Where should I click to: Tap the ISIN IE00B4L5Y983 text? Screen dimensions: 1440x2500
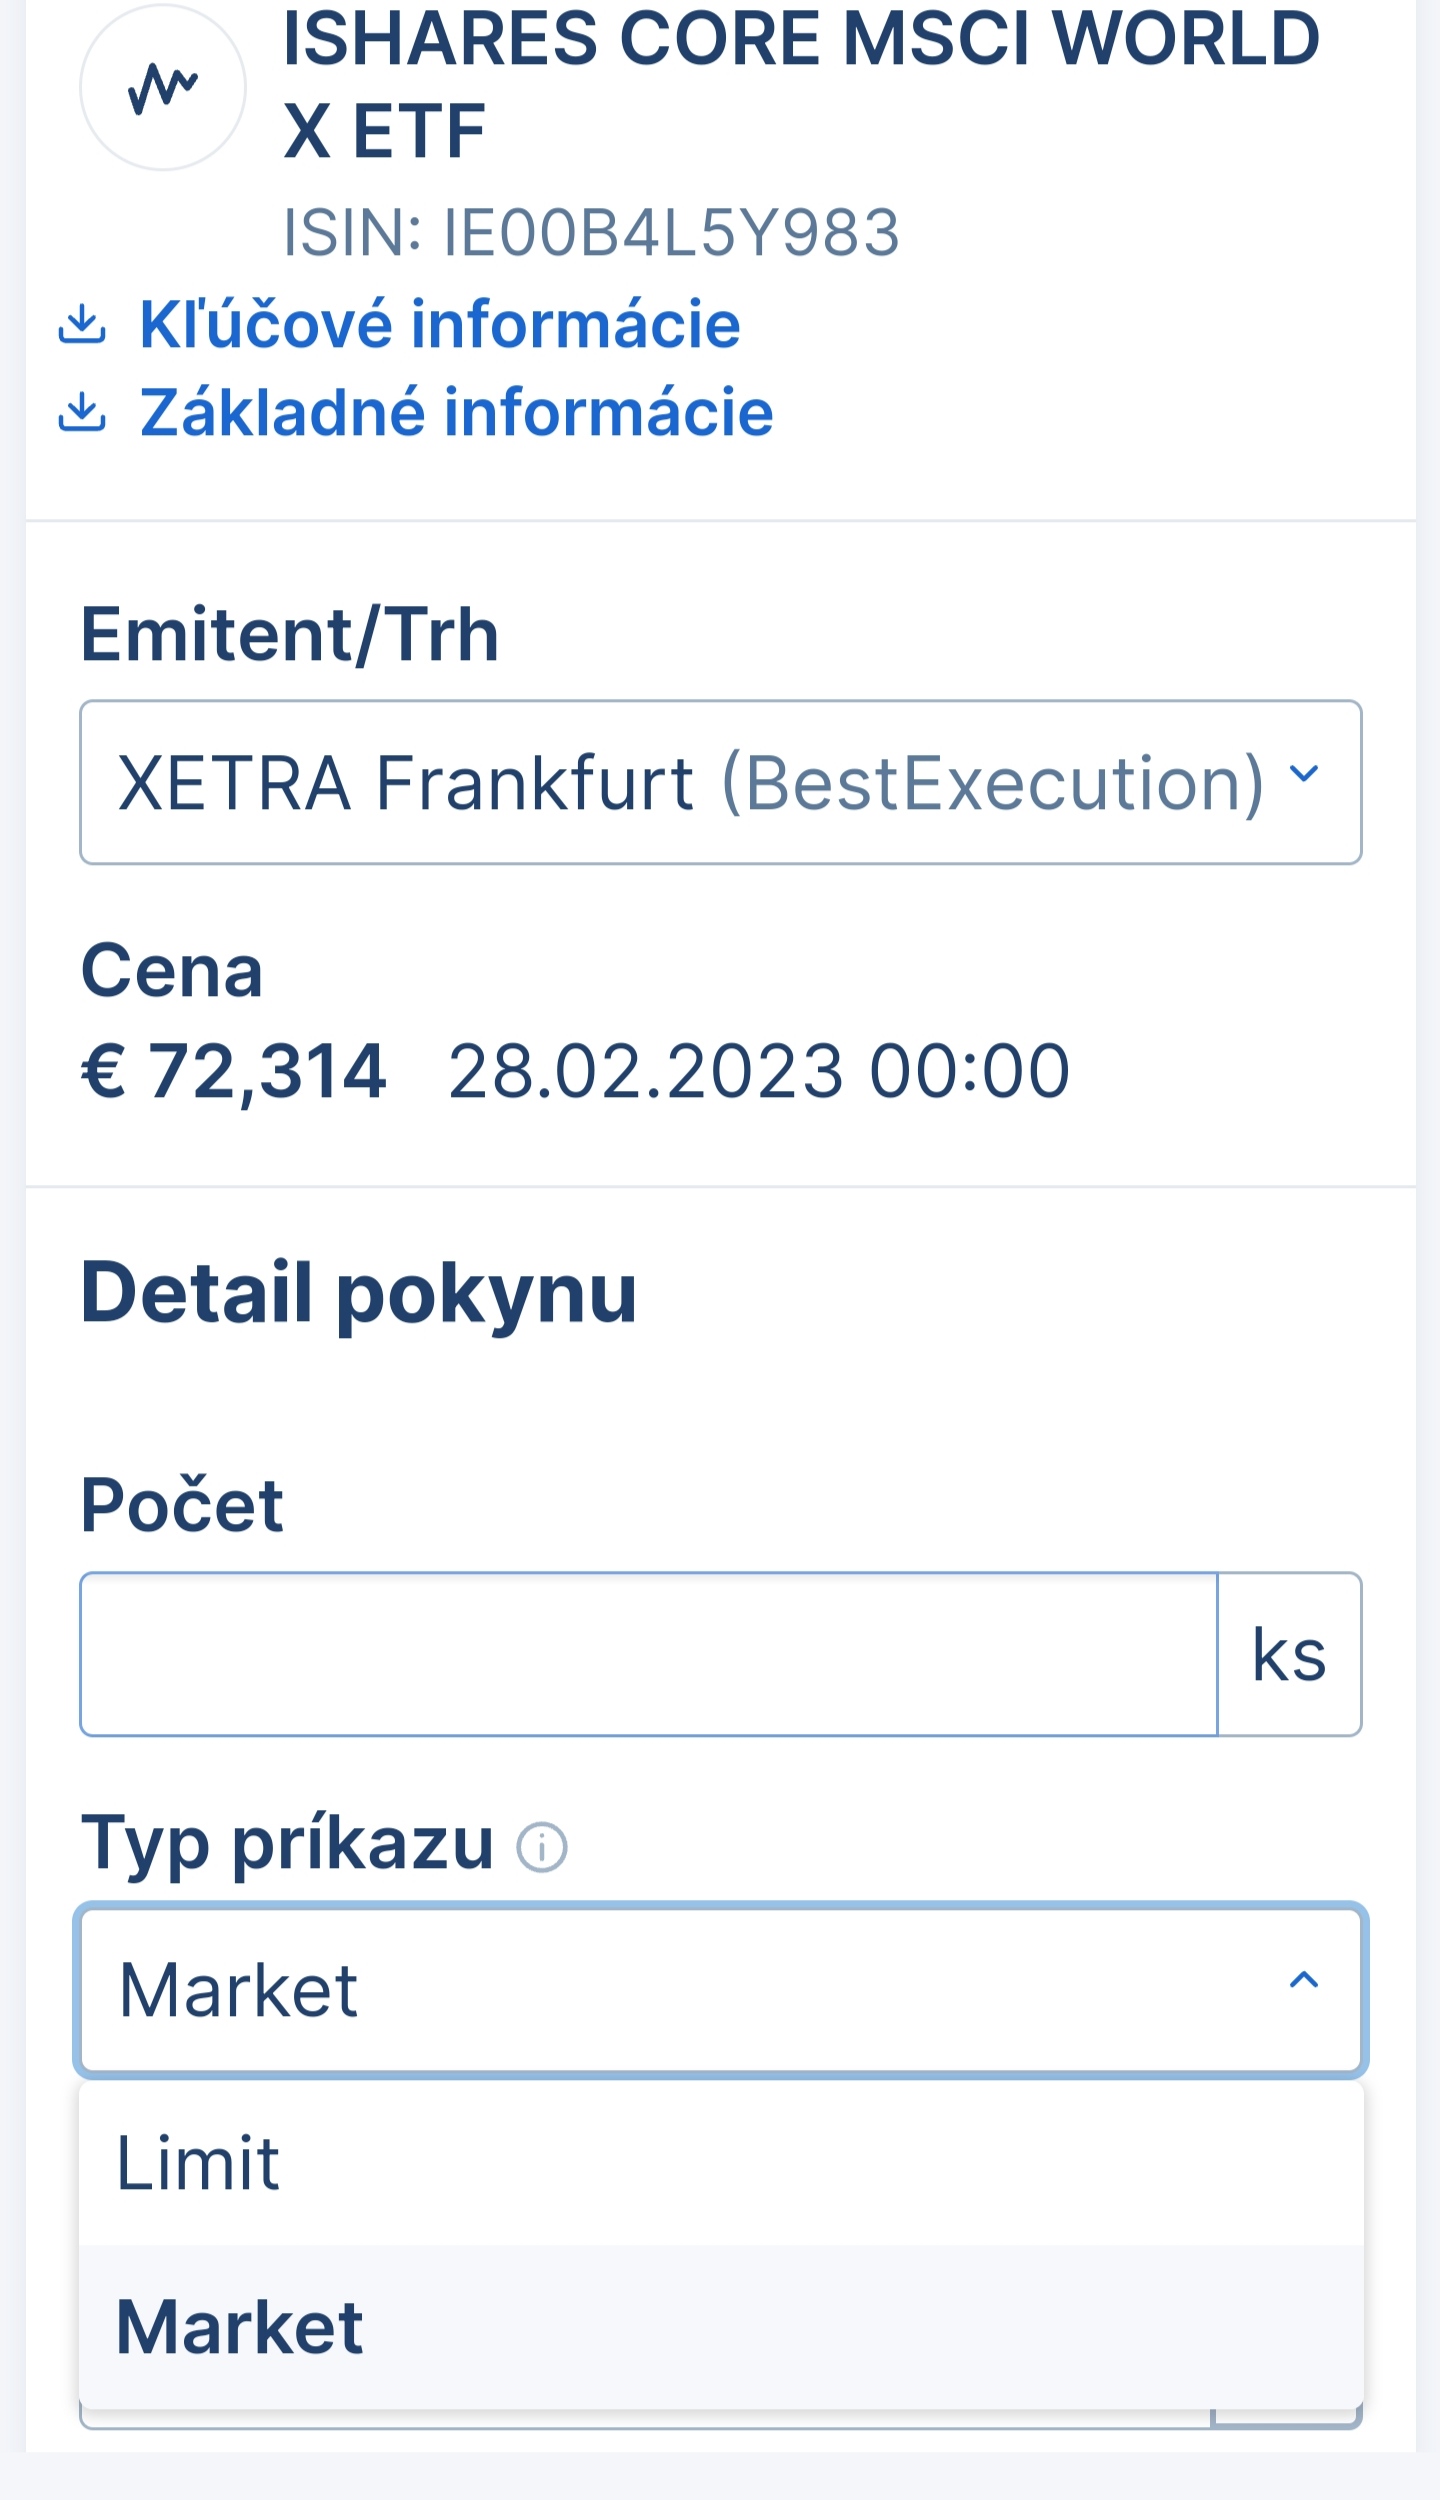pos(592,233)
